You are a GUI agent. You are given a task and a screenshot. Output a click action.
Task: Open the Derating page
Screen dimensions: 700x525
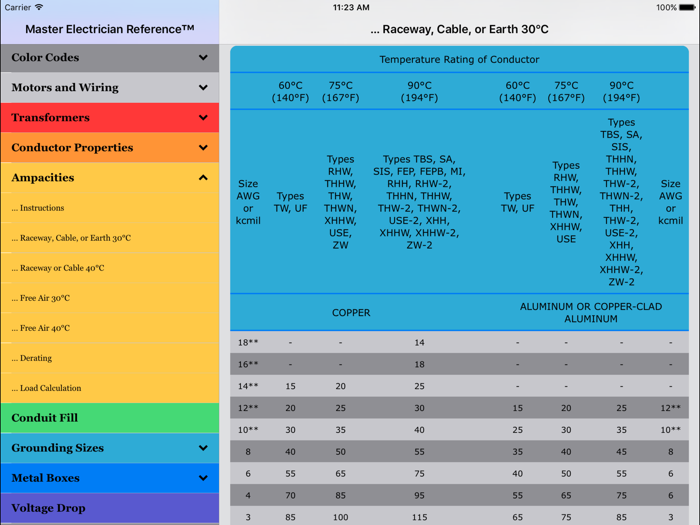(x=32, y=358)
